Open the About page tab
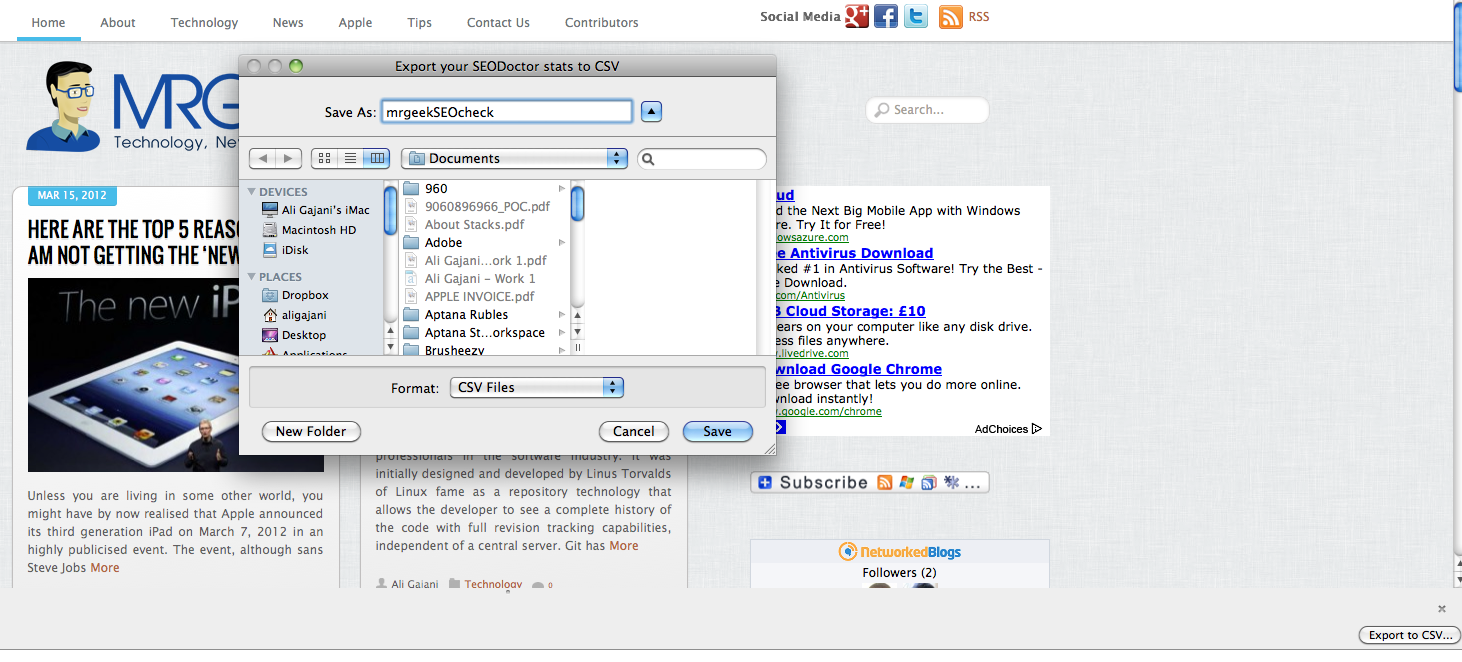 [118, 22]
